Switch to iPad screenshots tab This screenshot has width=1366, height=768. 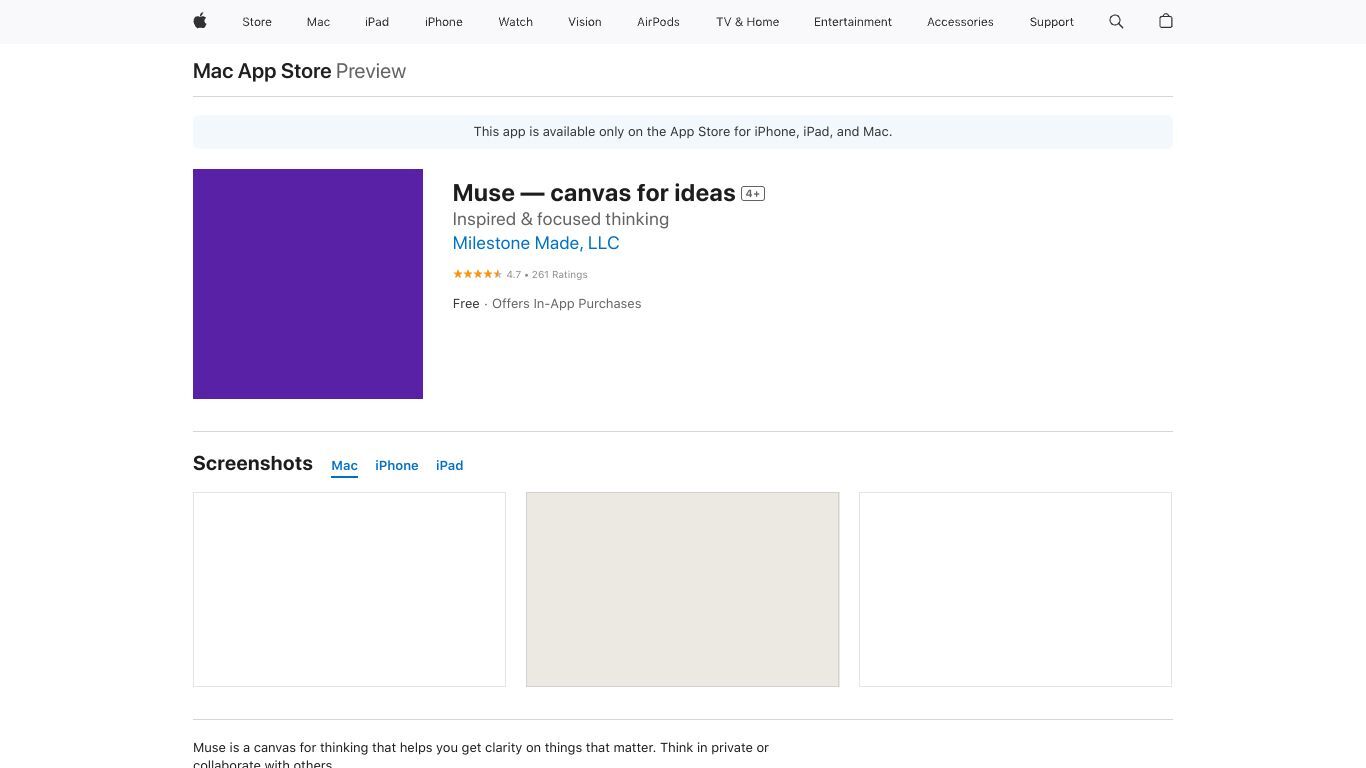tap(449, 466)
